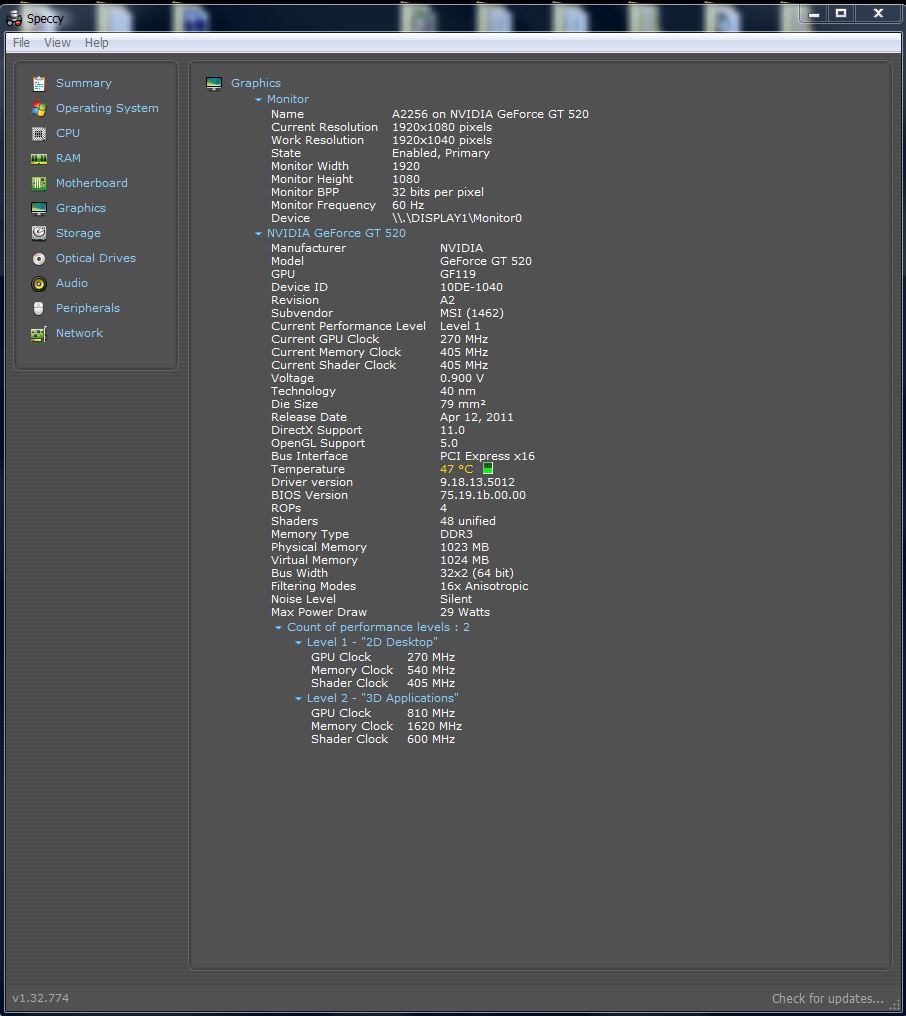Select the BIOS Version 75.19.1b.00.00 value
The image size is (906, 1016).
tap(483, 495)
